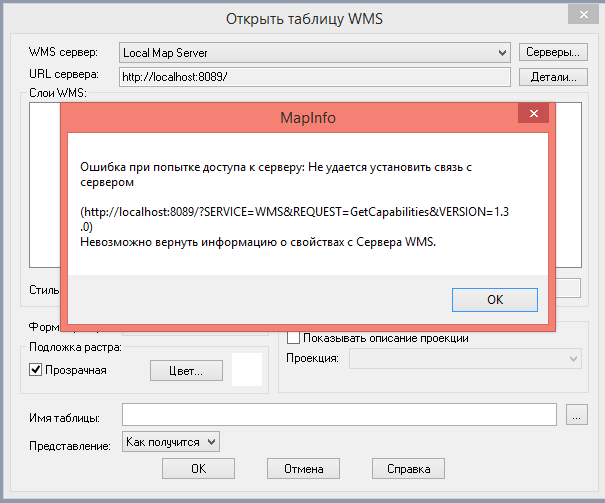The image size is (605, 503).
Task: Expand the Проекция dropdown
Action: pyautogui.click(x=465, y=359)
